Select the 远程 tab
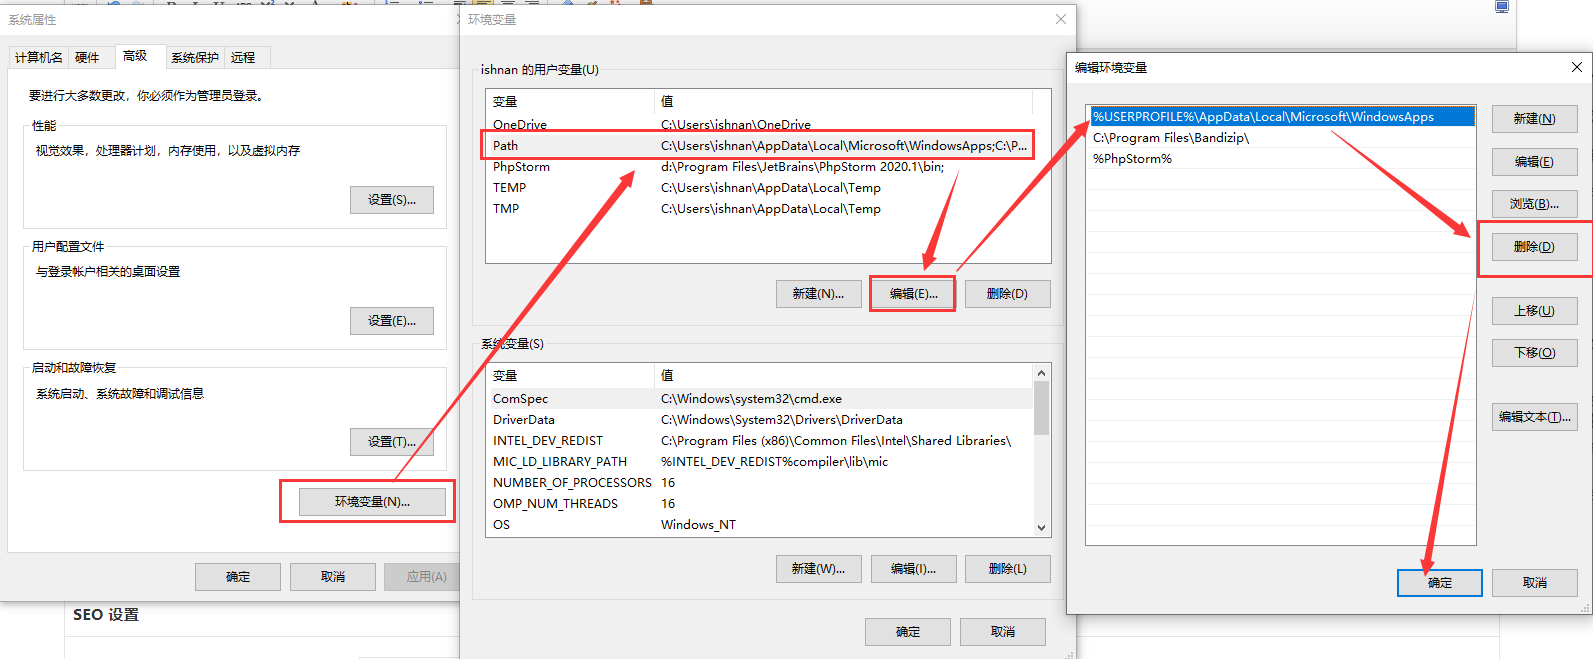Image resolution: width=1593 pixels, height=659 pixels. pyautogui.click(x=243, y=58)
